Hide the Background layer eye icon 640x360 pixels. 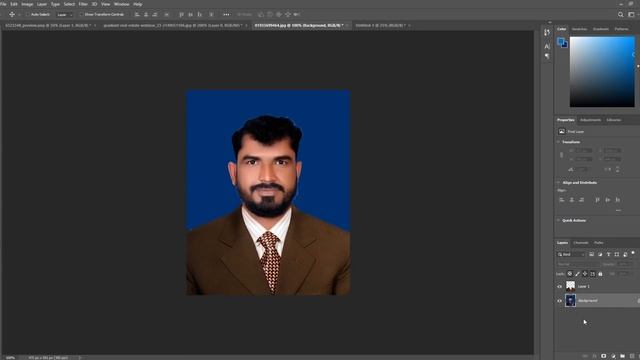(x=560, y=301)
